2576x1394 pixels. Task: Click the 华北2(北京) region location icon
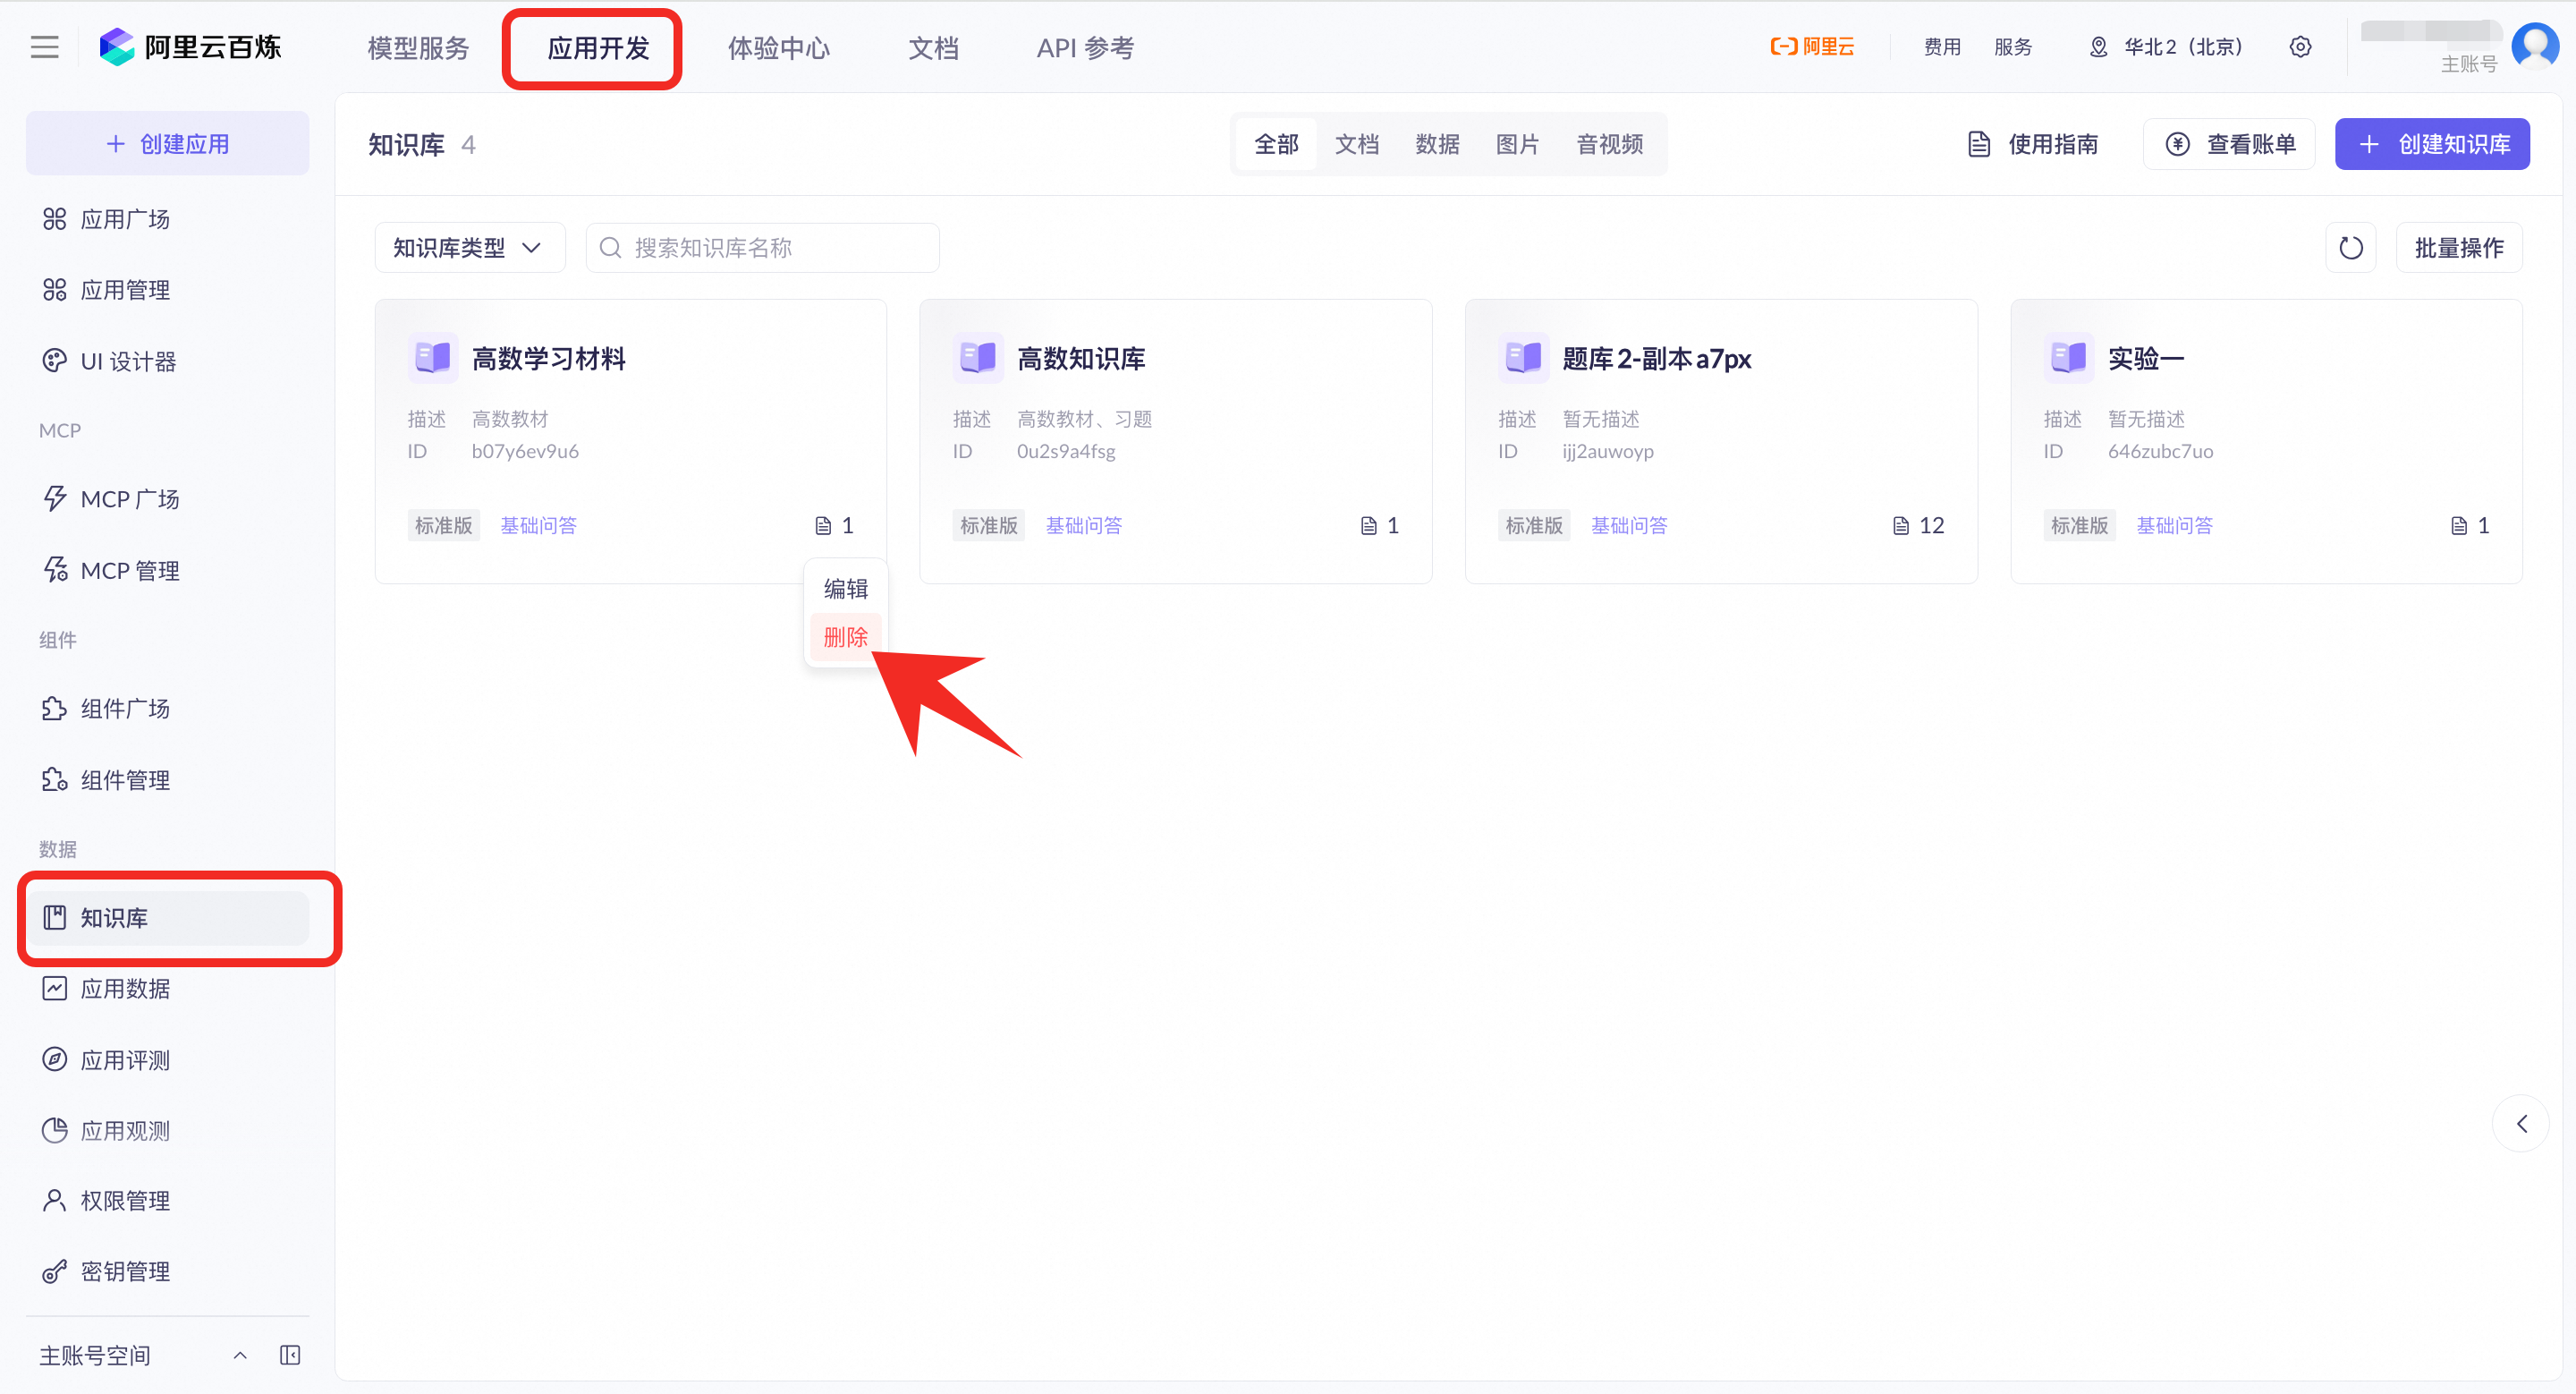pyautogui.click(x=2098, y=47)
